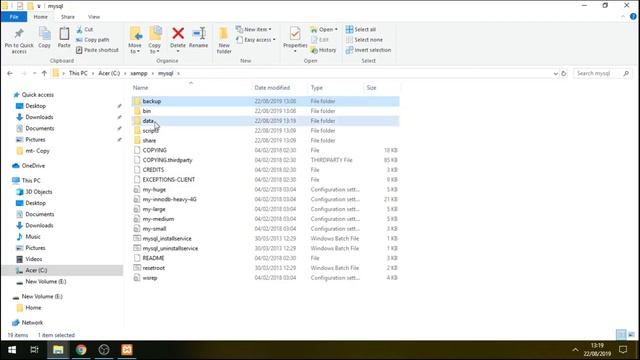Click Acer (C:) in address bar
The image size is (640, 360).
point(109,73)
